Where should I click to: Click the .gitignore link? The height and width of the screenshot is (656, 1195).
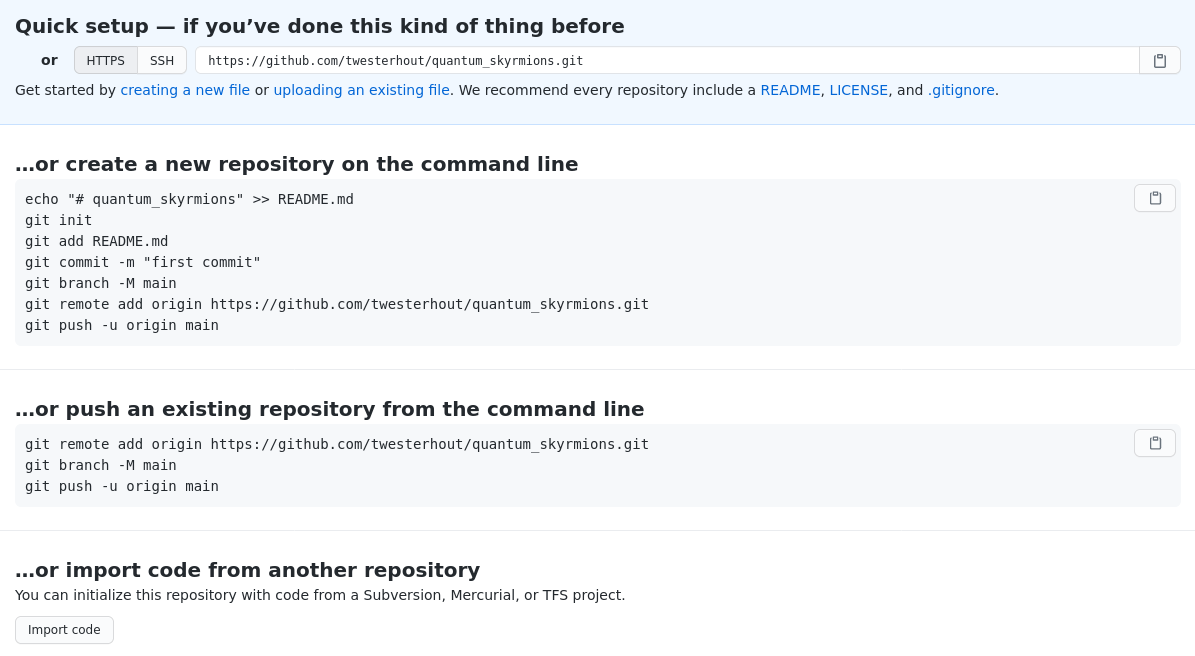point(960,90)
